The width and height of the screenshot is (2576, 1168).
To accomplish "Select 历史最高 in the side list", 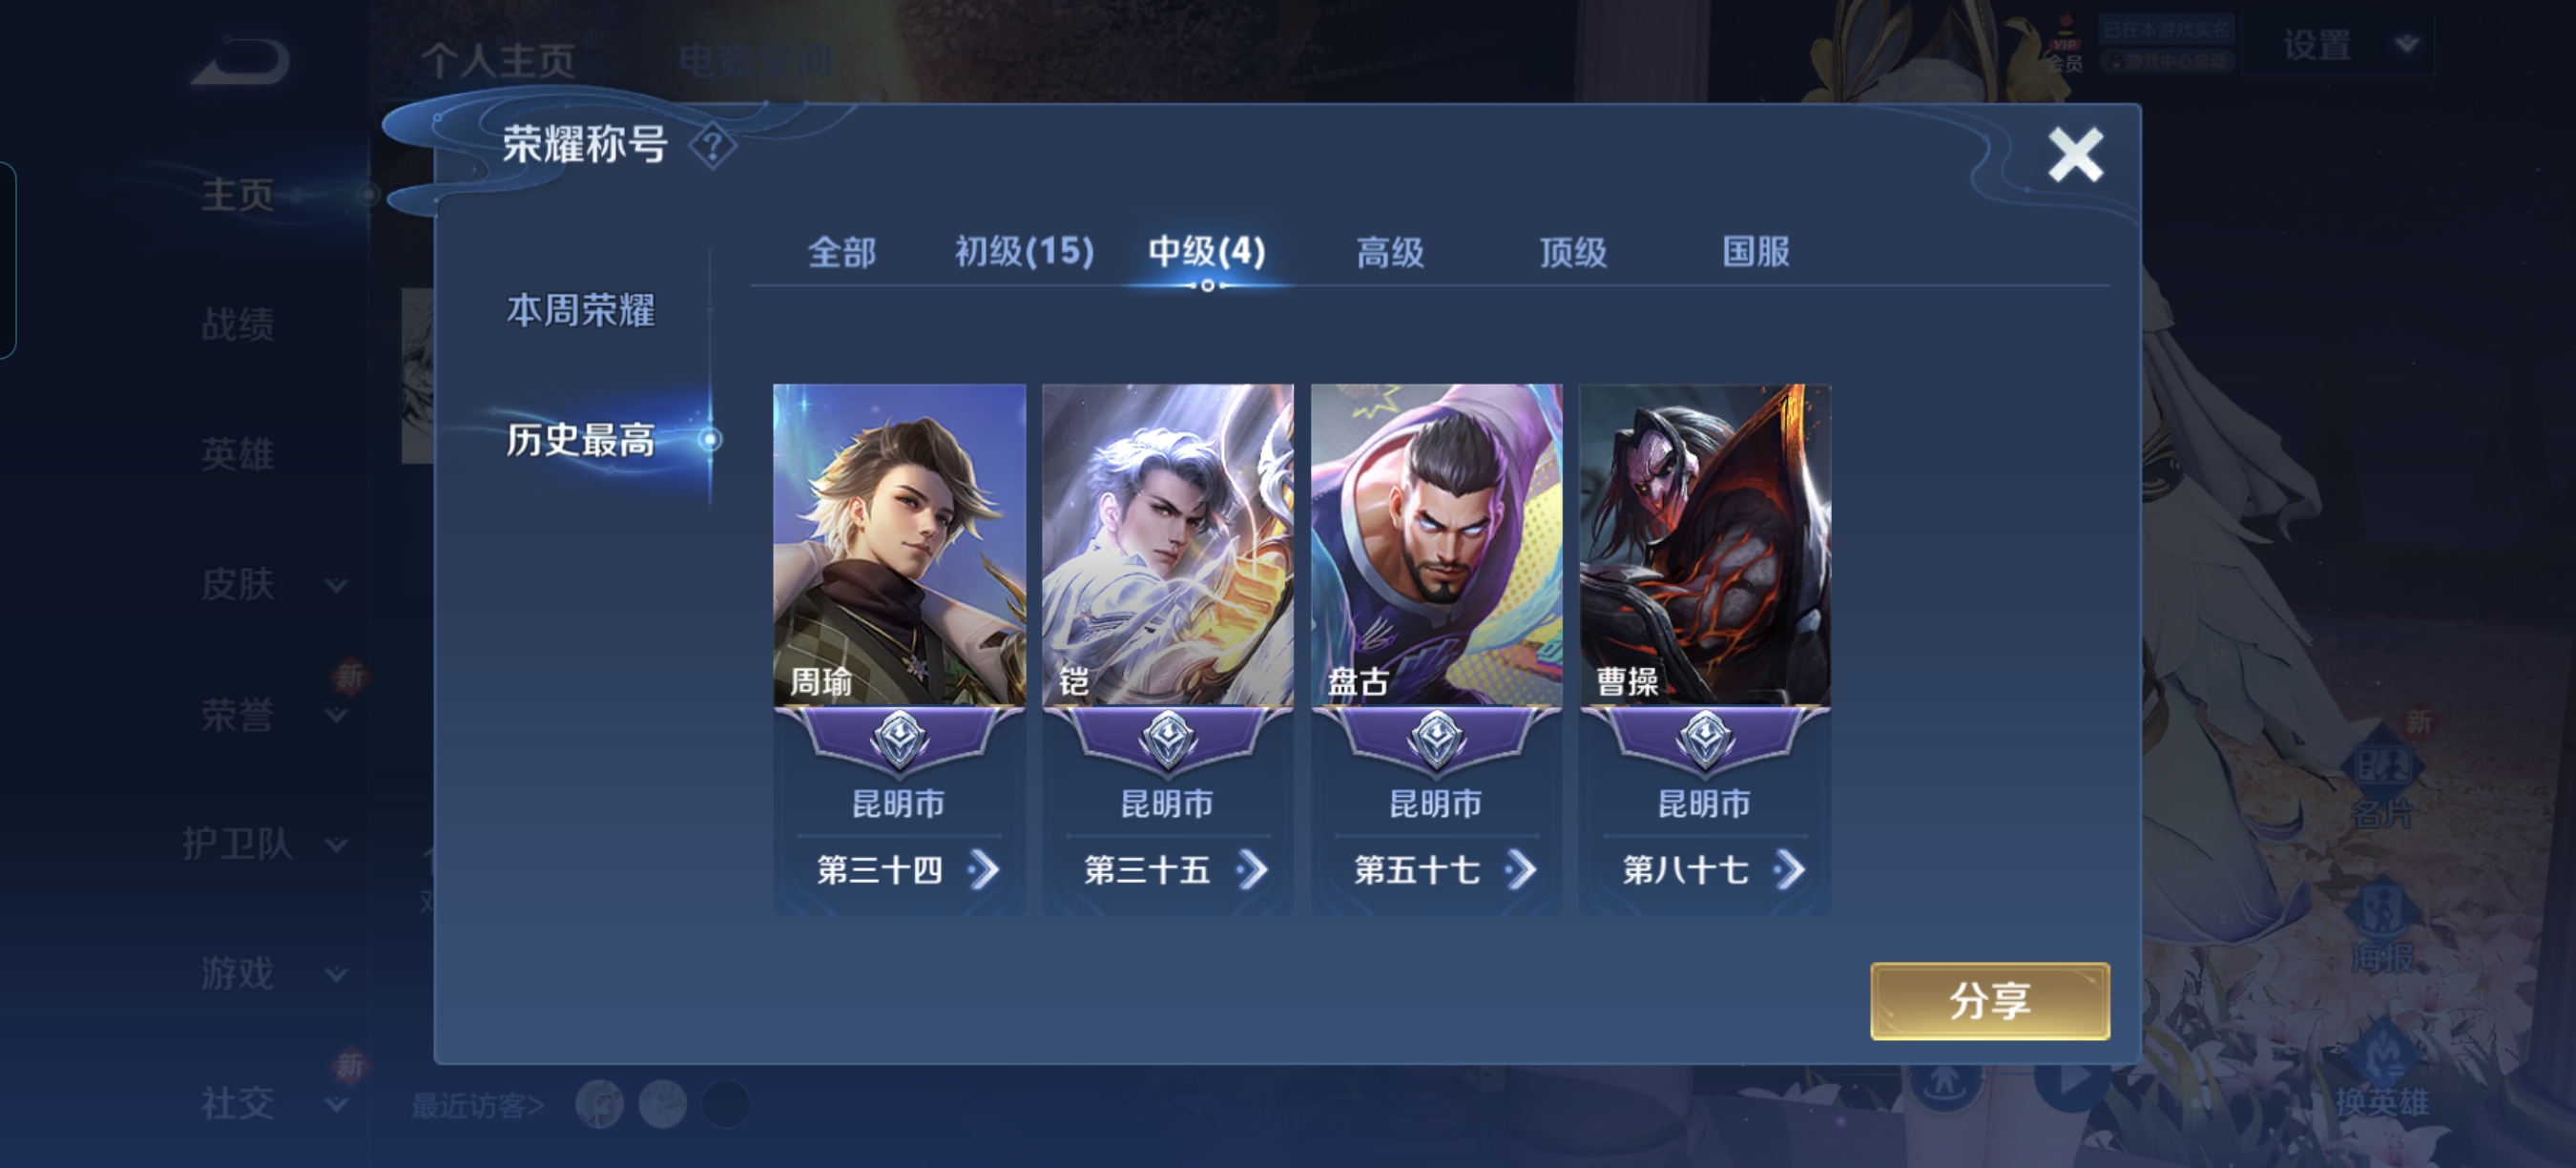I will pos(580,439).
